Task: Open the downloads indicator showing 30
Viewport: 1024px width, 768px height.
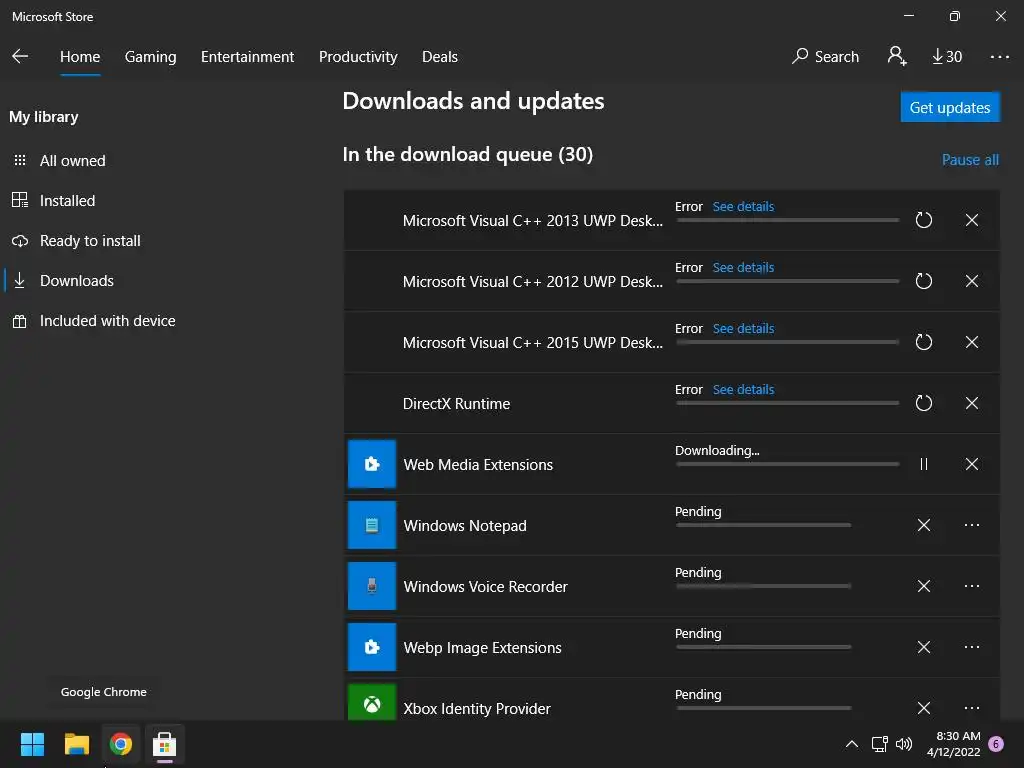Action: (946, 57)
